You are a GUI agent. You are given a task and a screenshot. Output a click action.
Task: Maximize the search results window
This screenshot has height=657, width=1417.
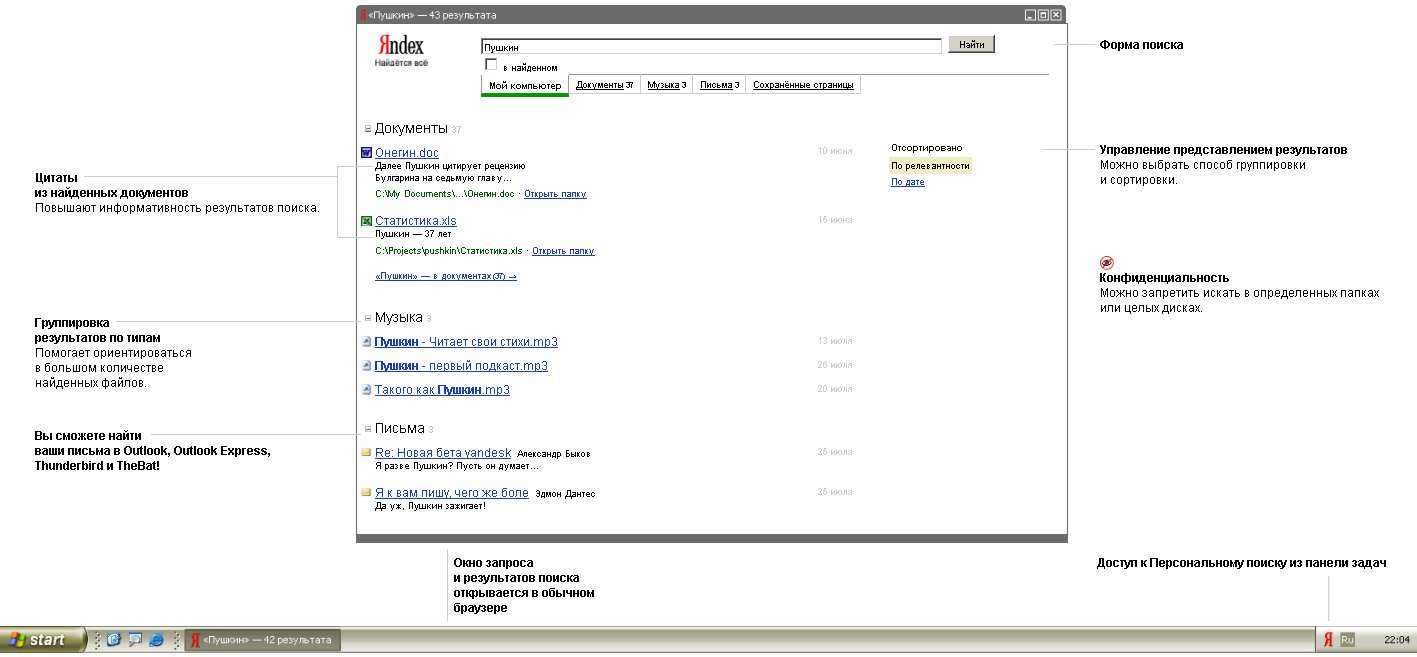point(1043,15)
